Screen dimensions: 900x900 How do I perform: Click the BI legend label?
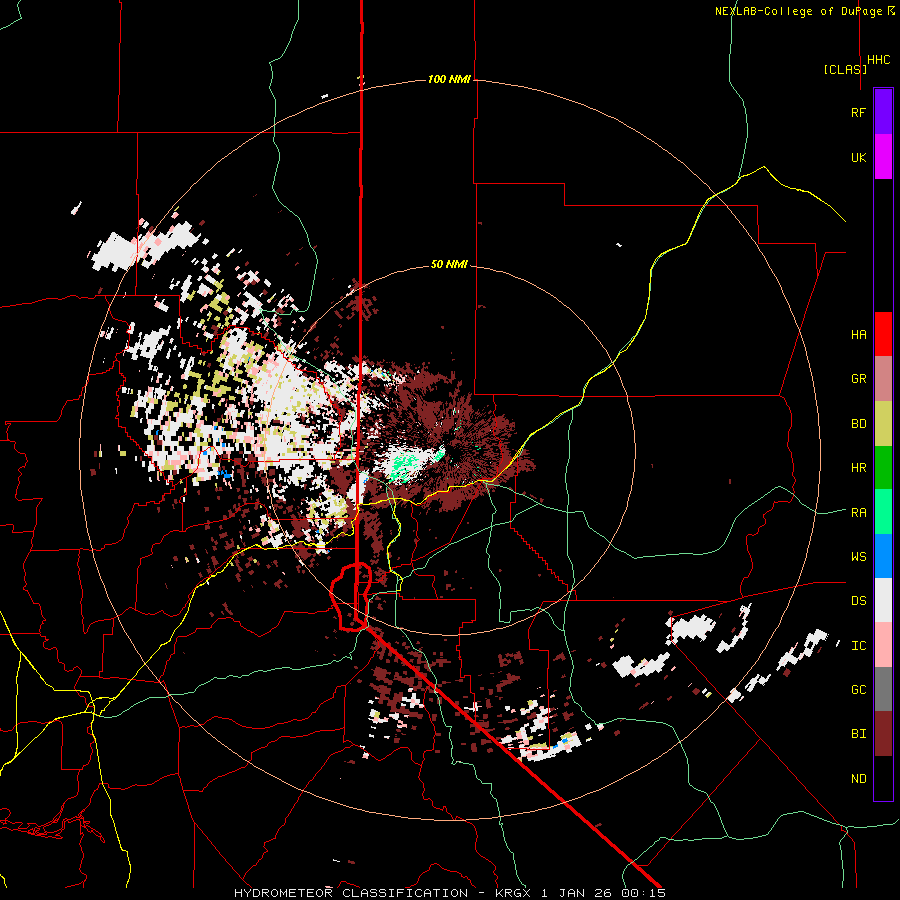858,734
